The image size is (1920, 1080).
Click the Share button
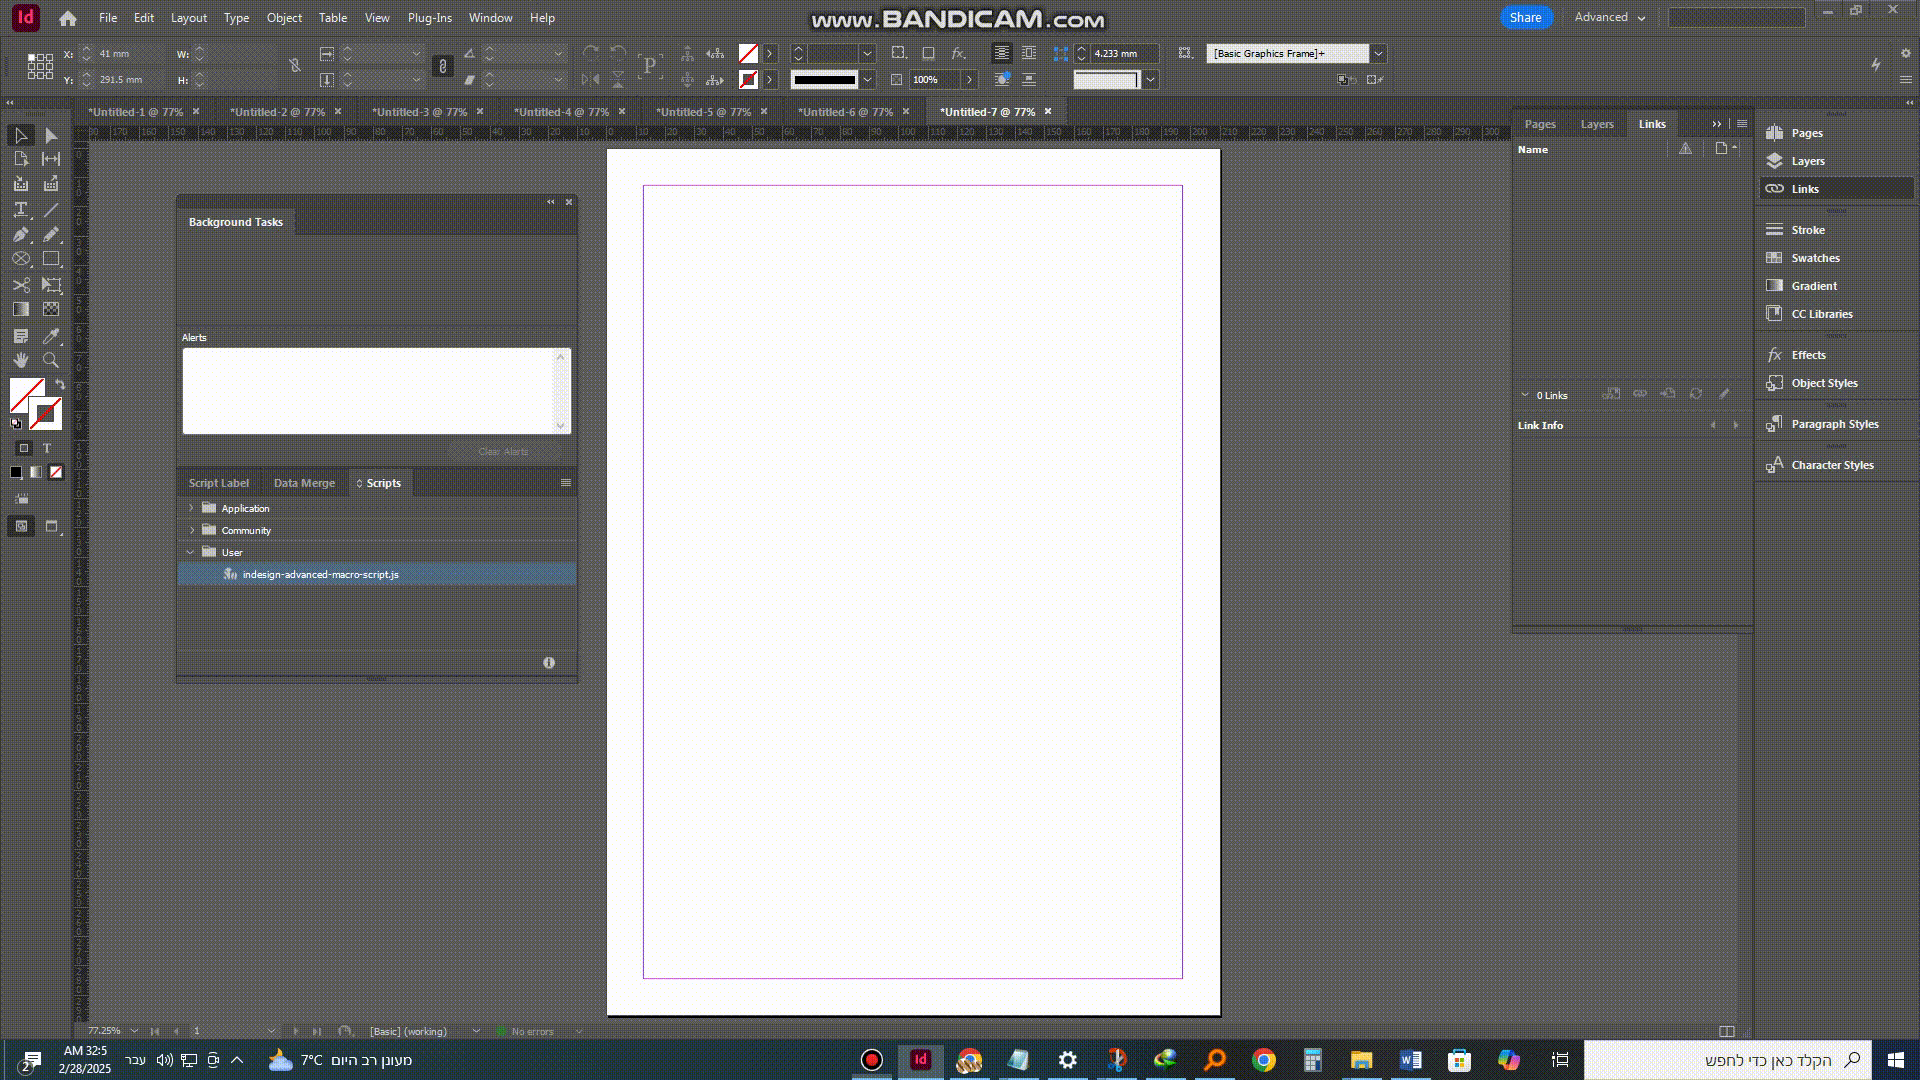1524,17
